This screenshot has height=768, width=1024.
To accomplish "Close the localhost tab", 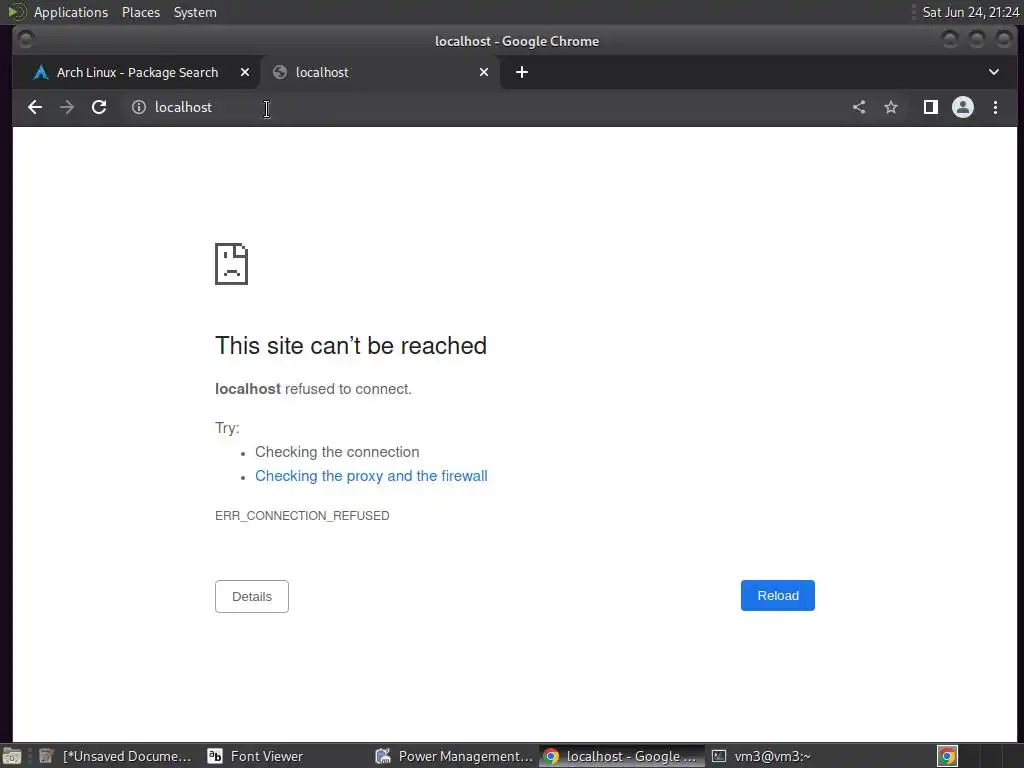I will click(484, 72).
